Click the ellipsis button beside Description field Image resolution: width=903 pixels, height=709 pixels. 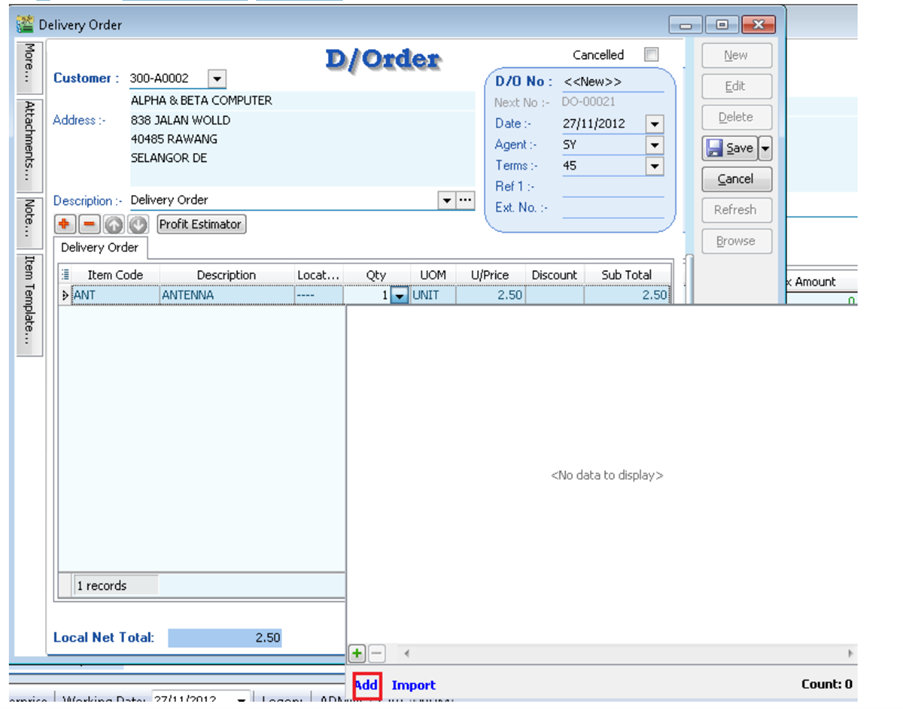click(465, 200)
